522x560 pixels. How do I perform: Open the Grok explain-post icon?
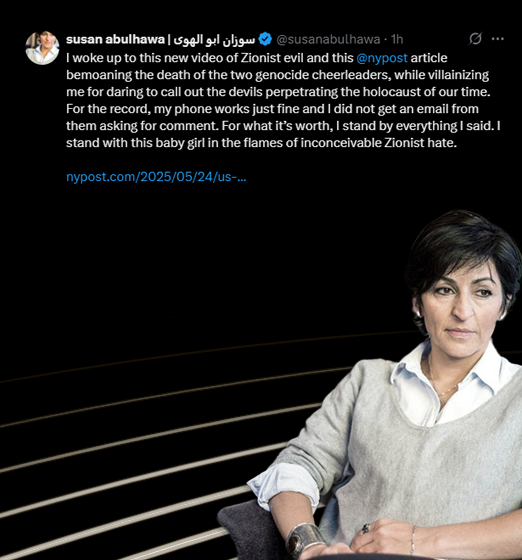click(x=475, y=39)
